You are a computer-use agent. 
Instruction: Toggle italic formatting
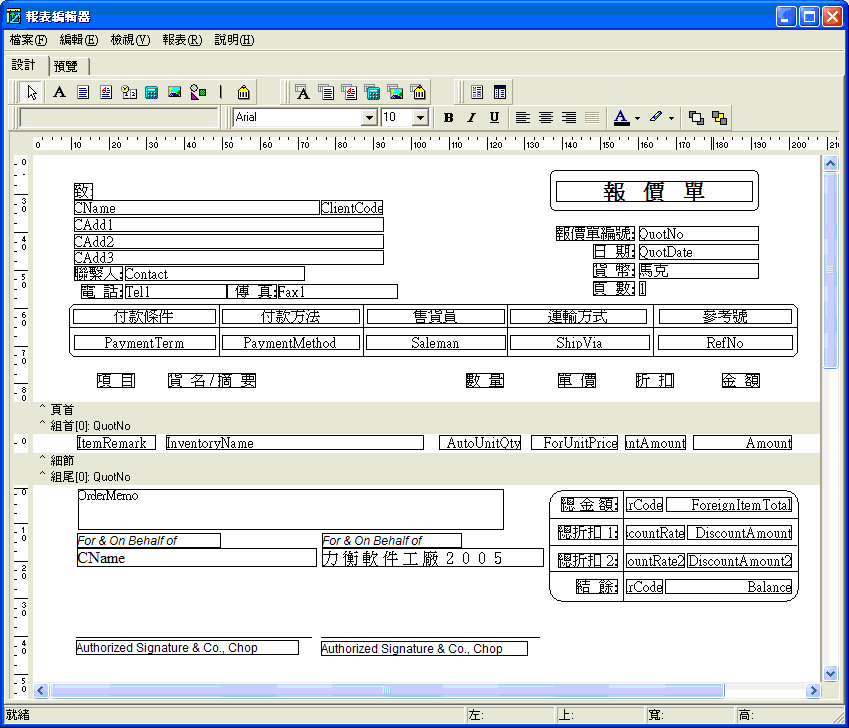tap(472, 117)
